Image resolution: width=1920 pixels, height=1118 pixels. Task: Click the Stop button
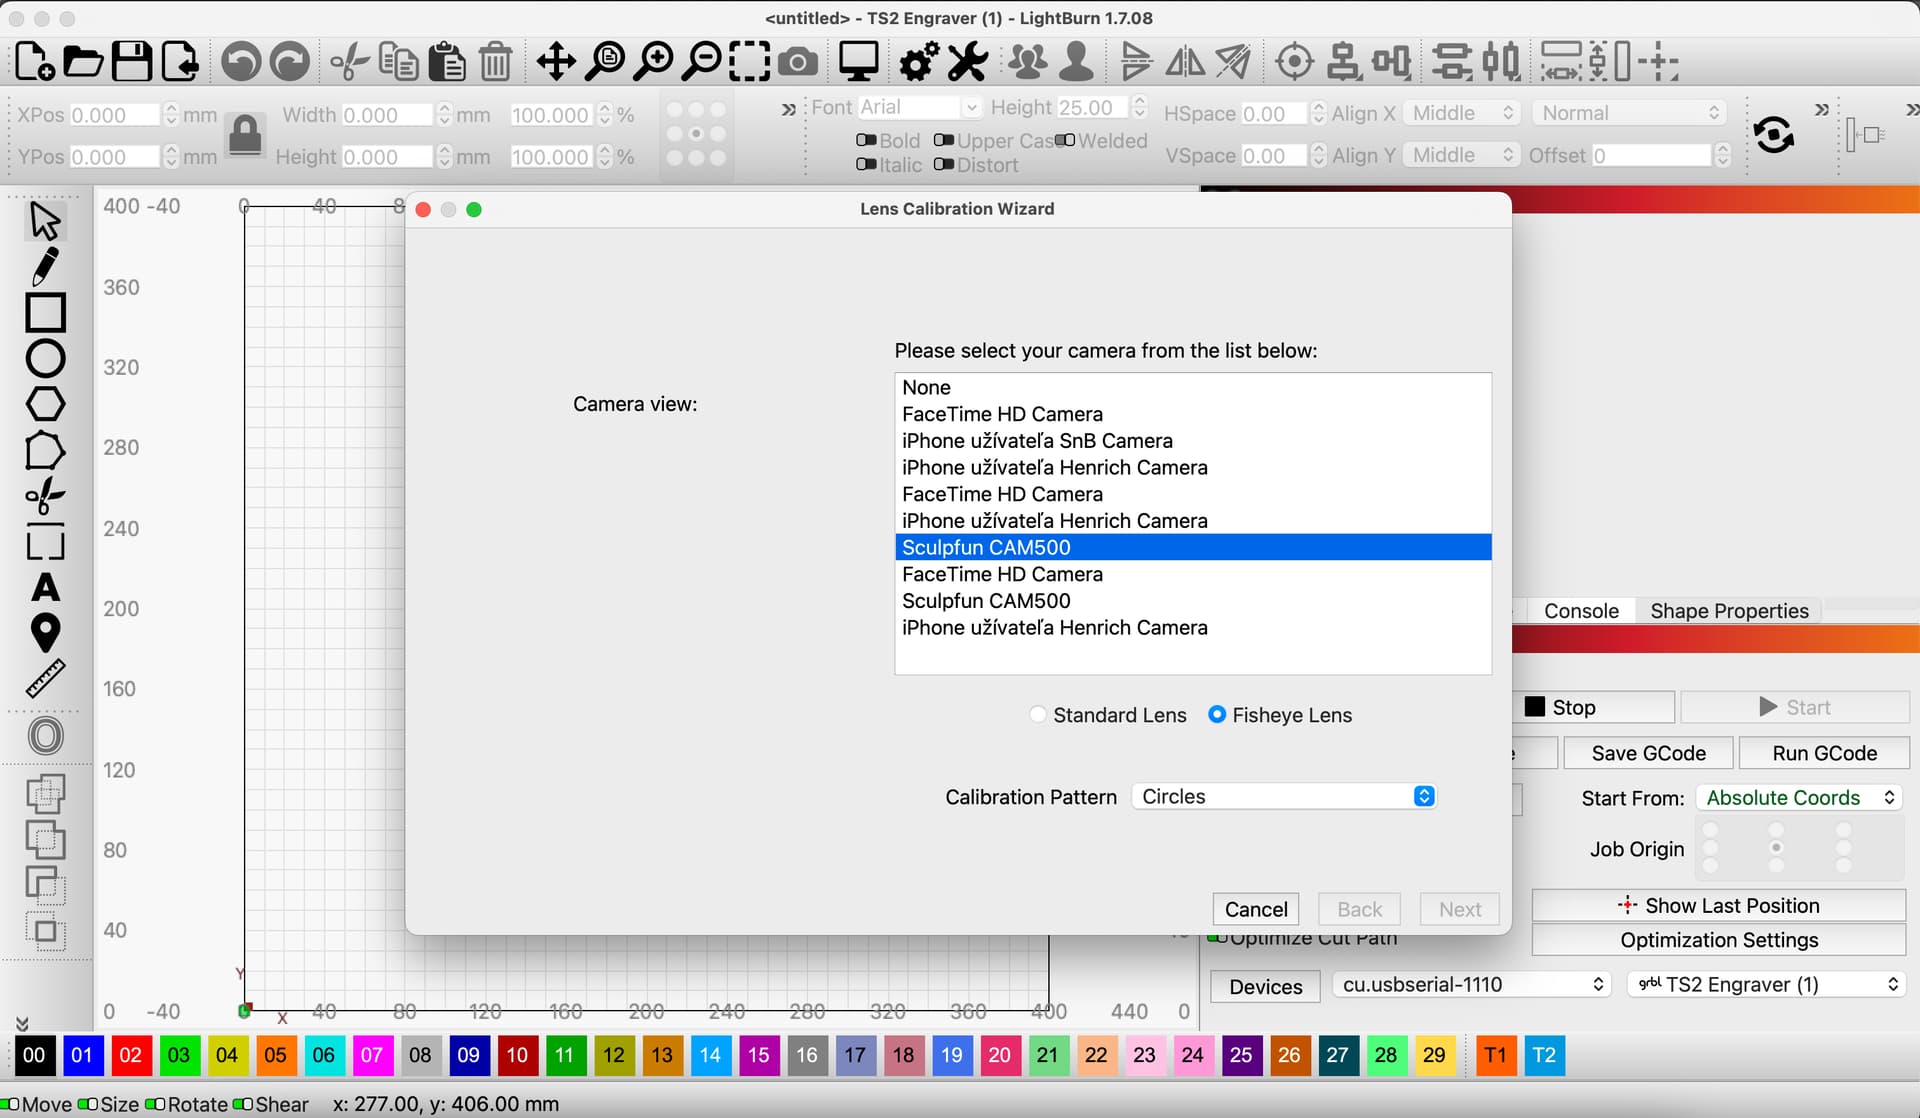tap(1593, 707)
